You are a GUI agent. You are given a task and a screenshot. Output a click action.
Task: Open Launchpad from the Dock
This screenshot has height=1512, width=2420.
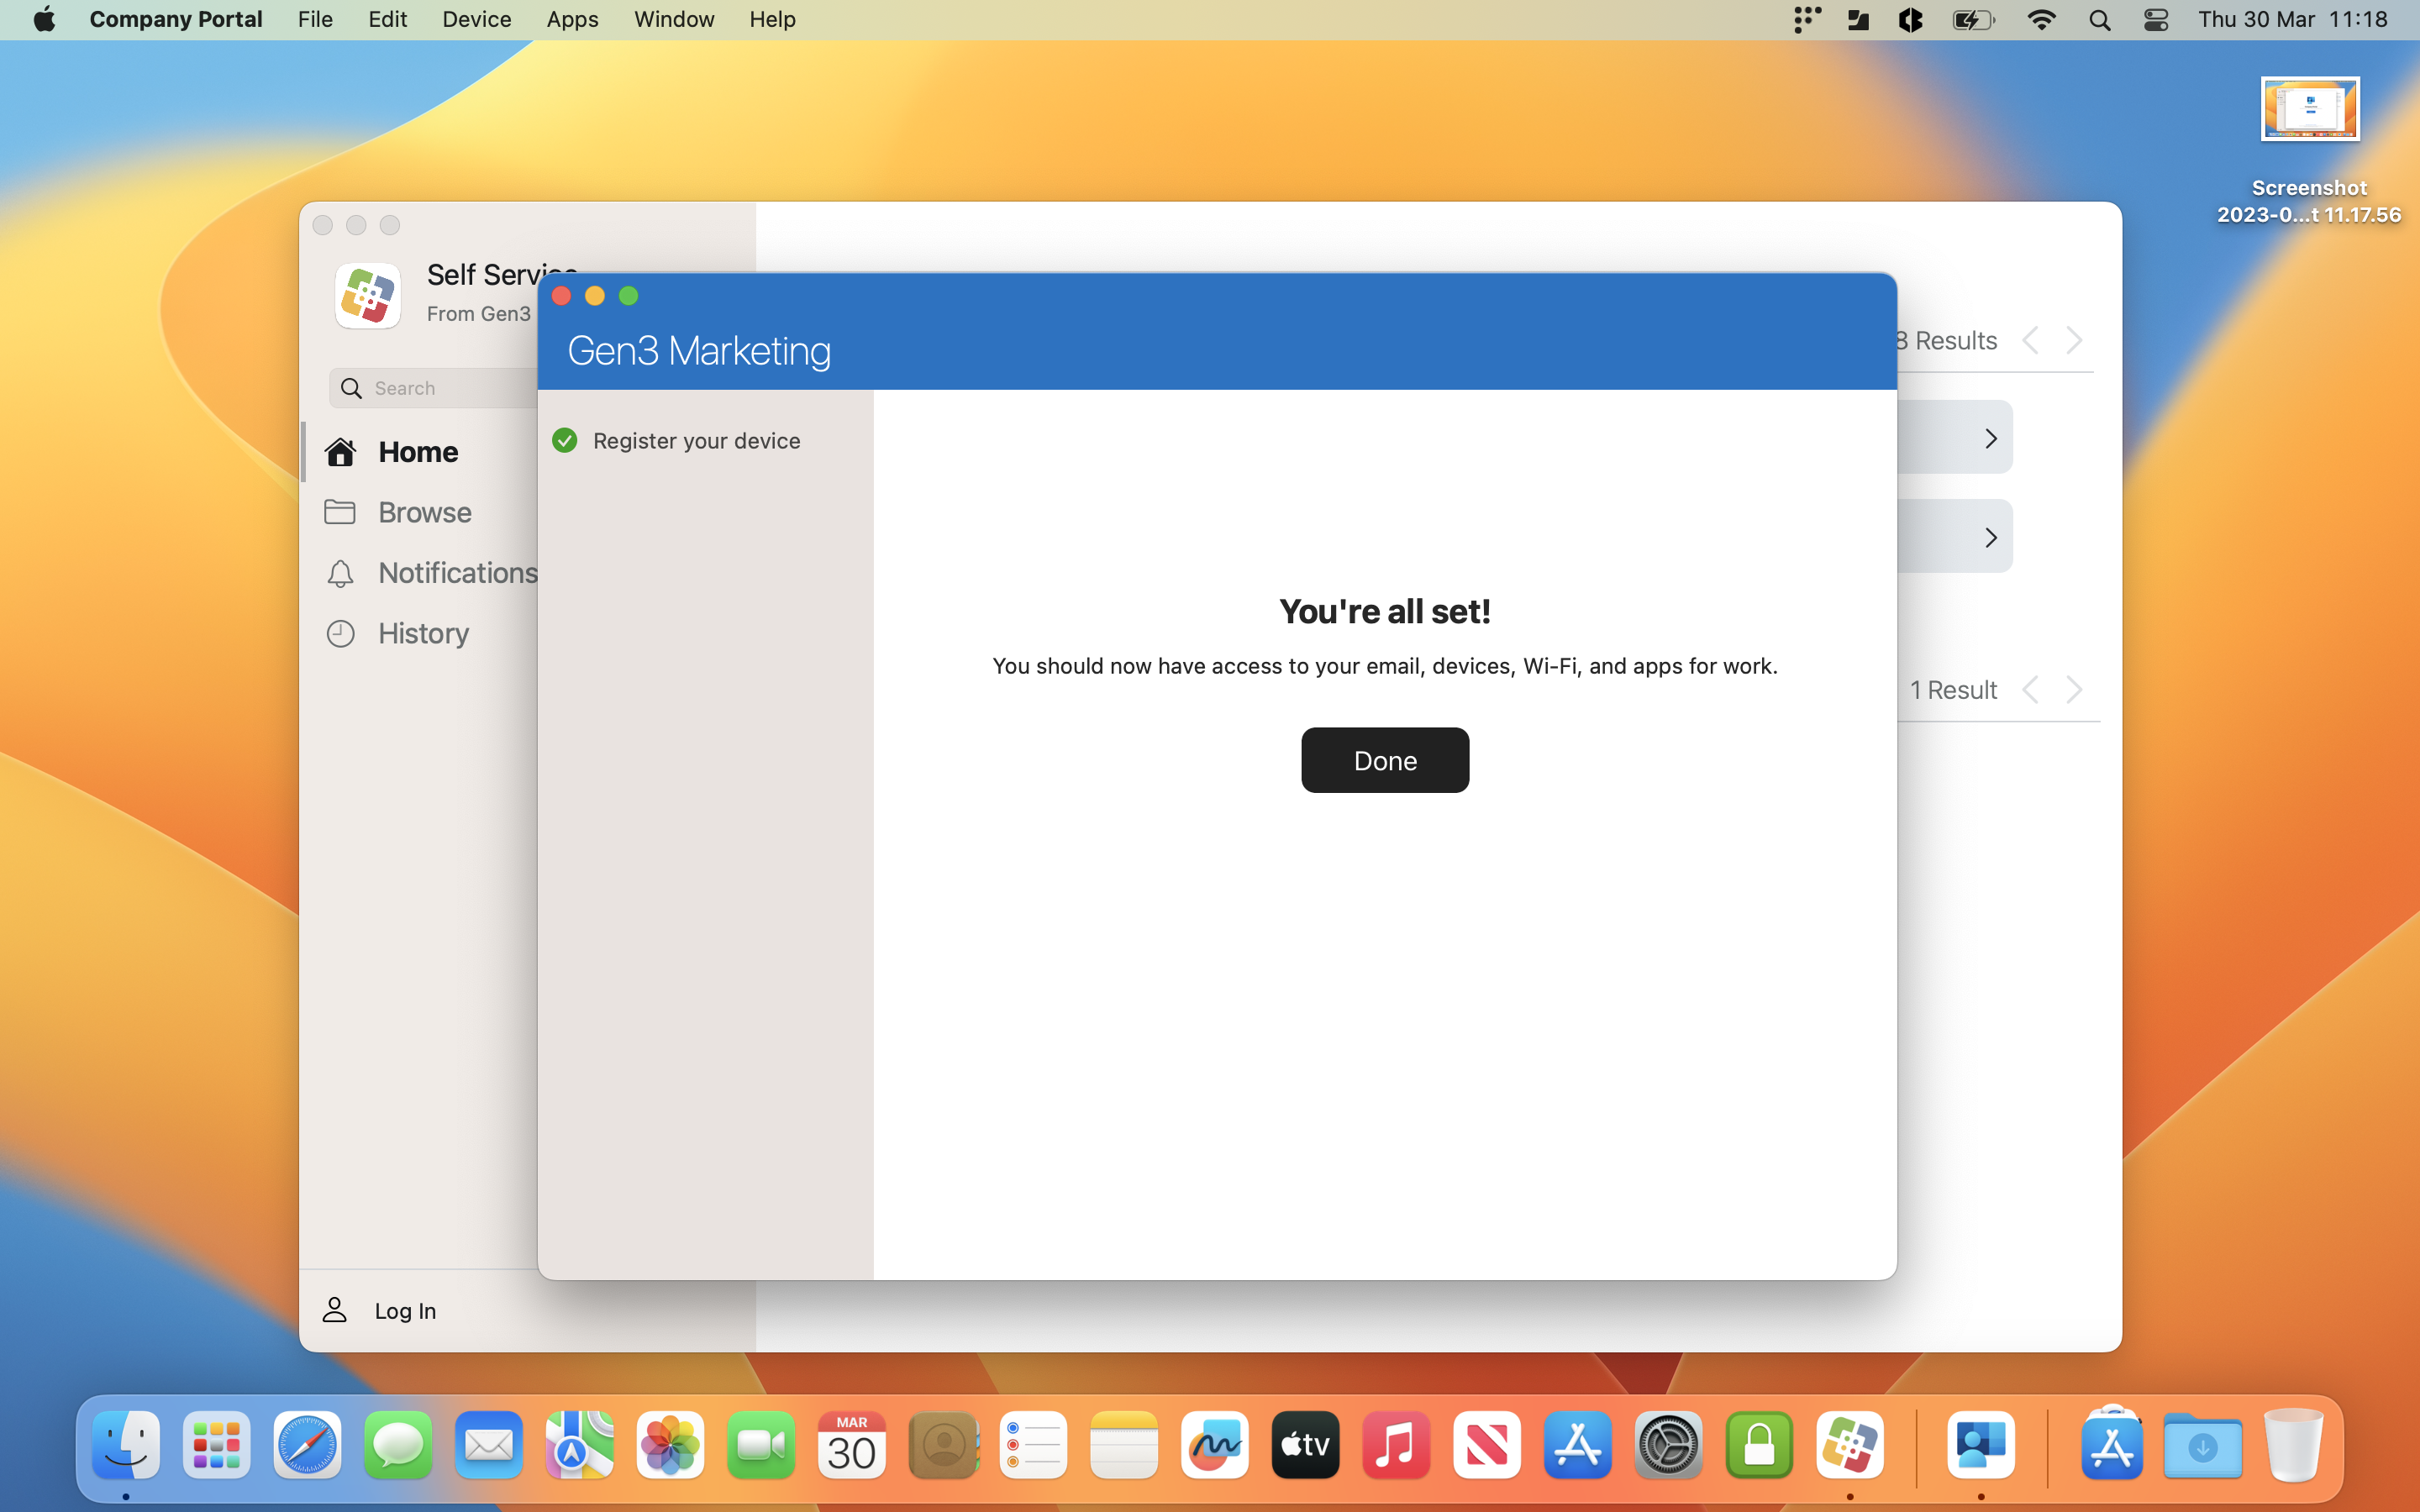217,1445
